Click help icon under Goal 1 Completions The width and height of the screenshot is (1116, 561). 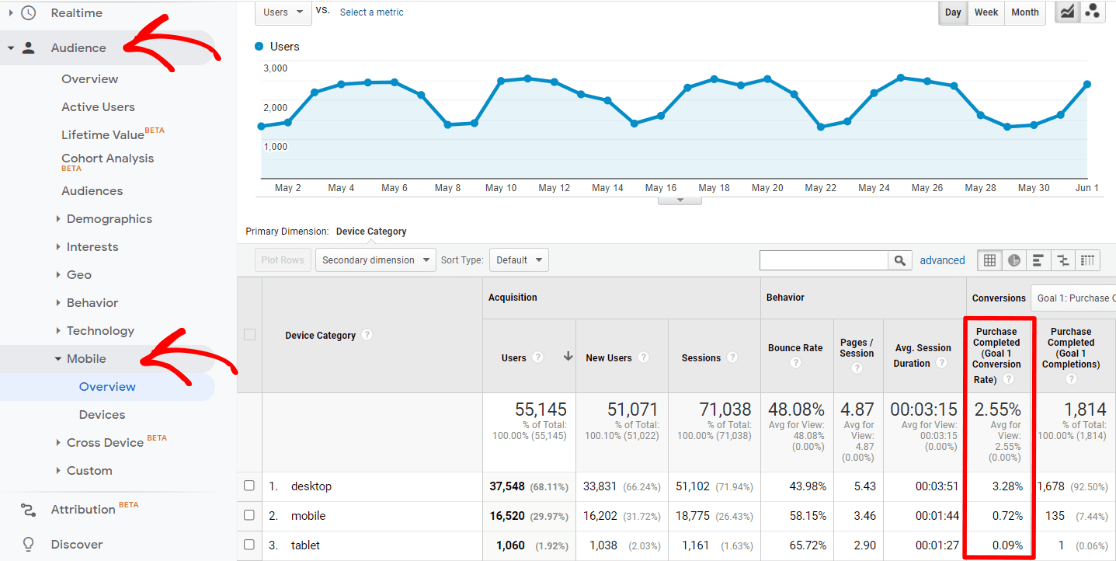(1070, 379)
